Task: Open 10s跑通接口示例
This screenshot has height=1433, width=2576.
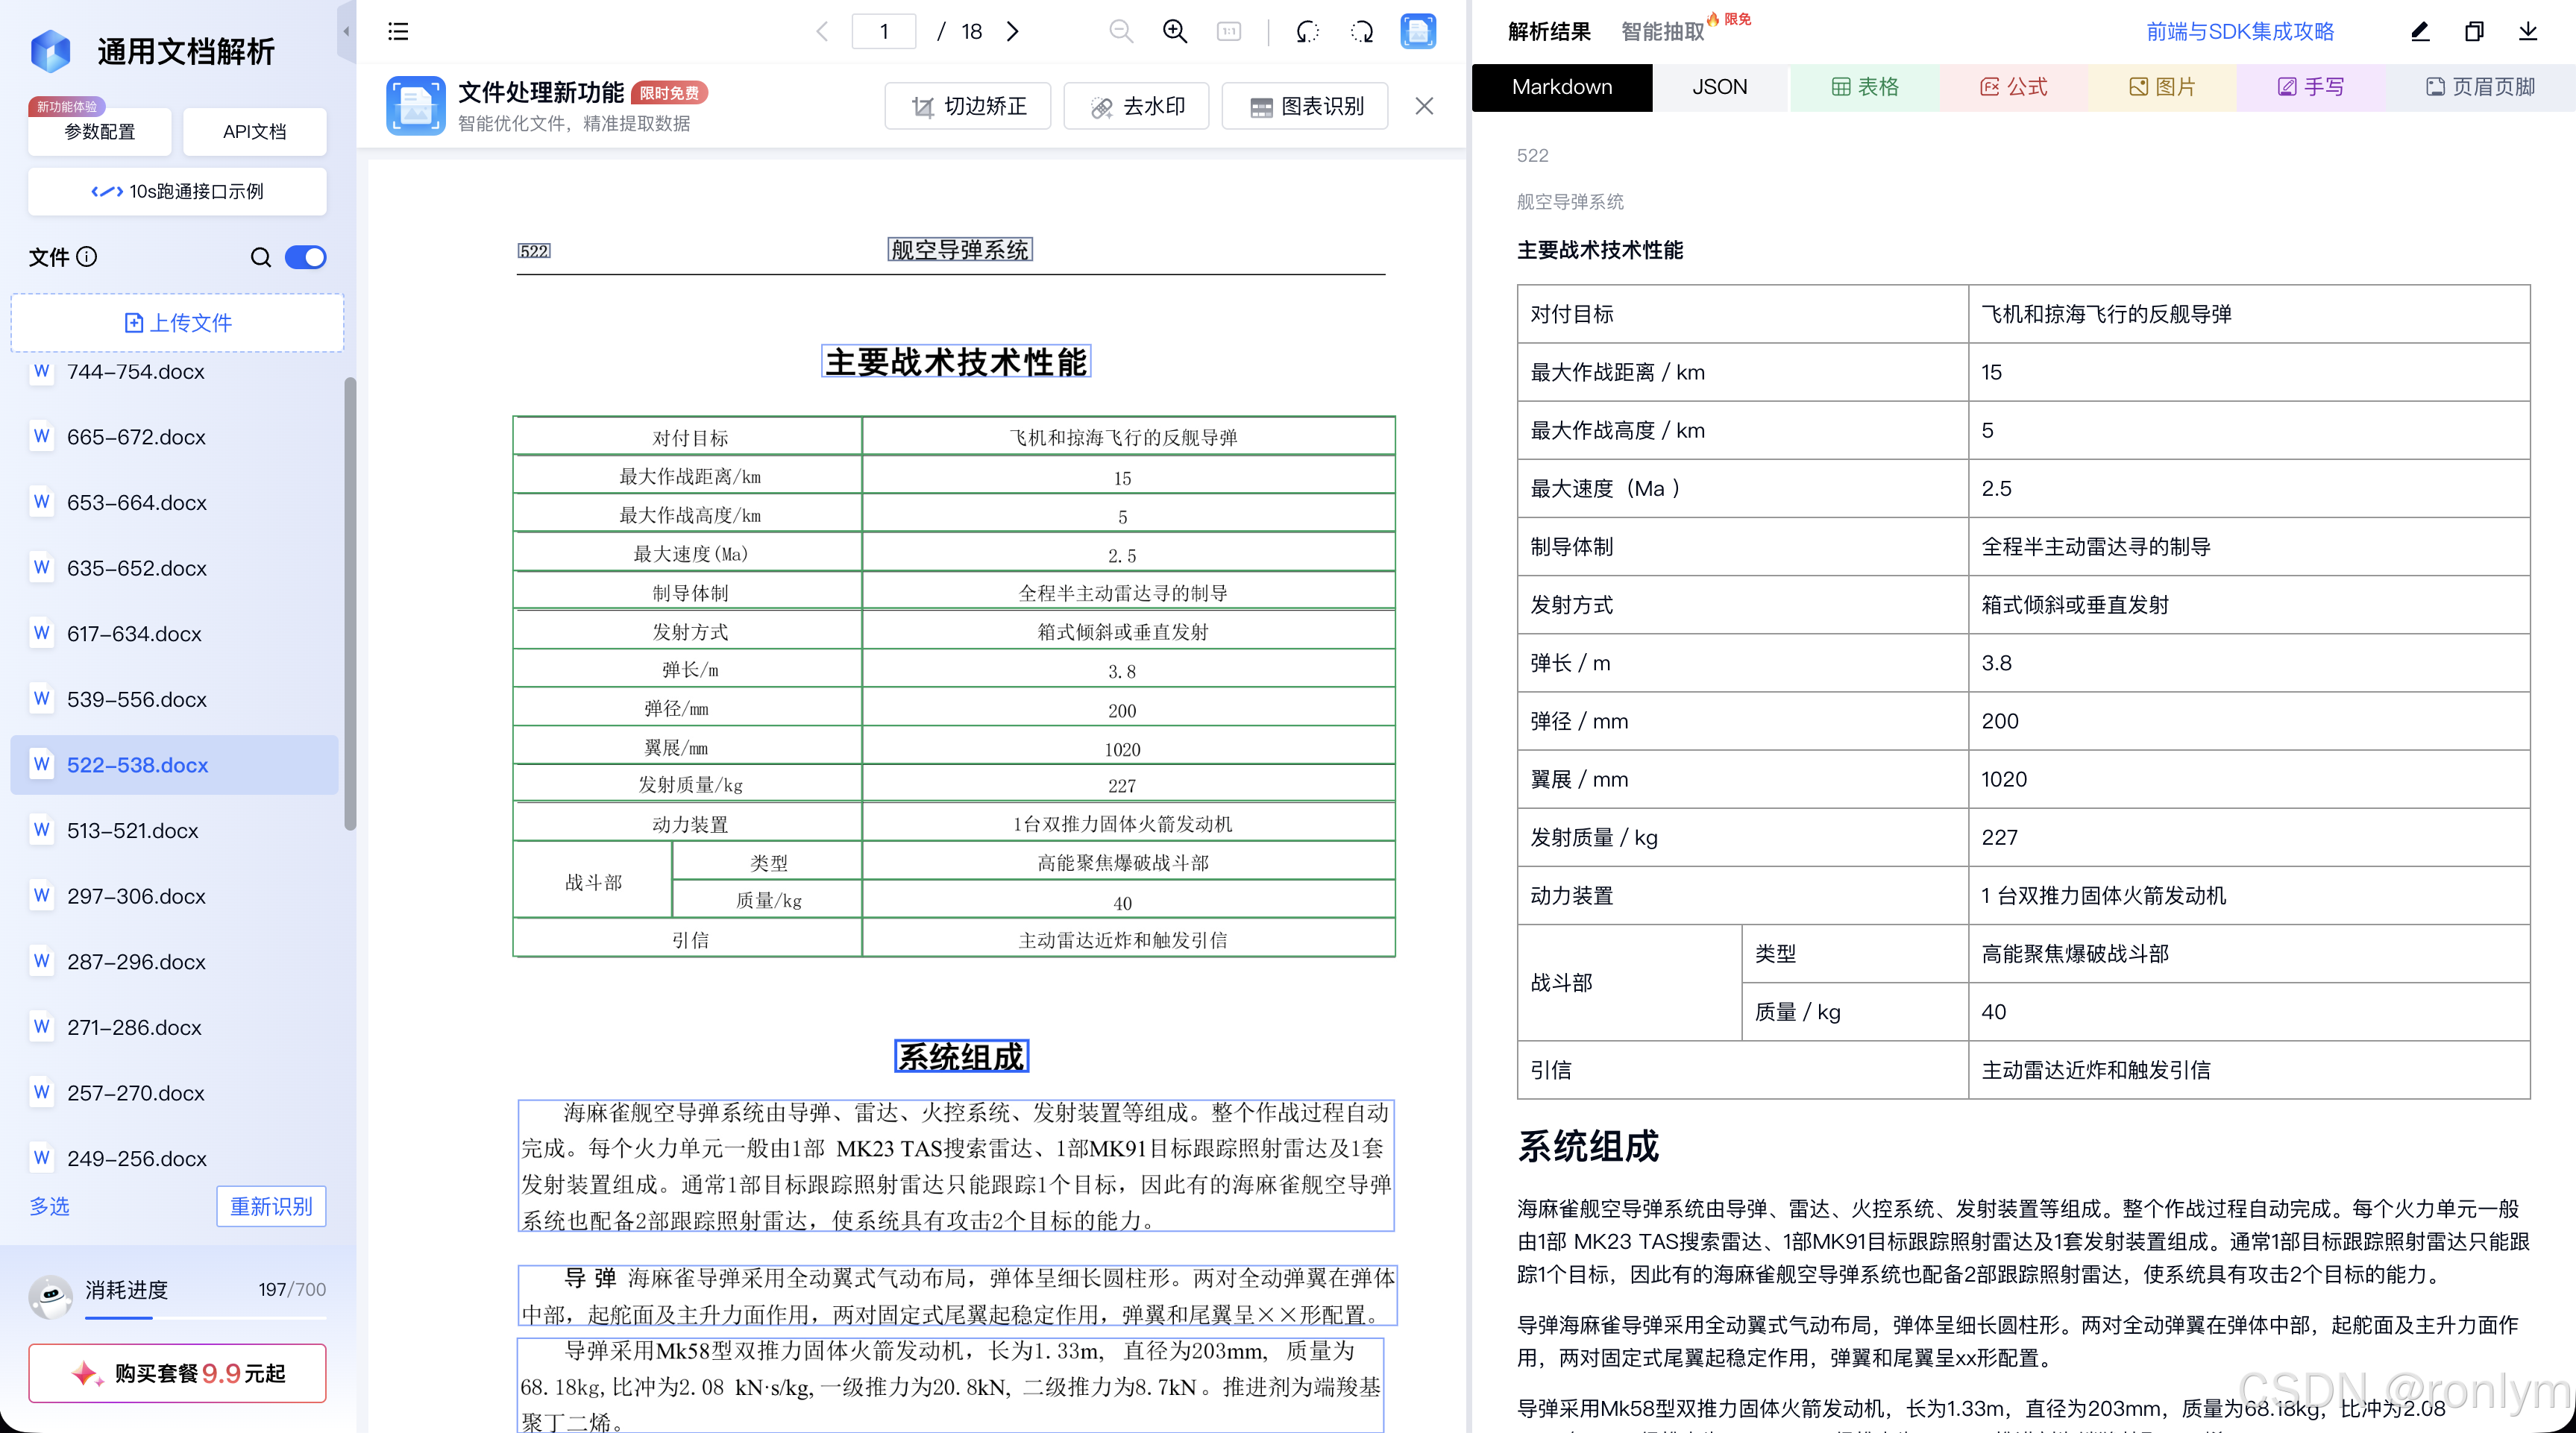Action: point(177,191)
